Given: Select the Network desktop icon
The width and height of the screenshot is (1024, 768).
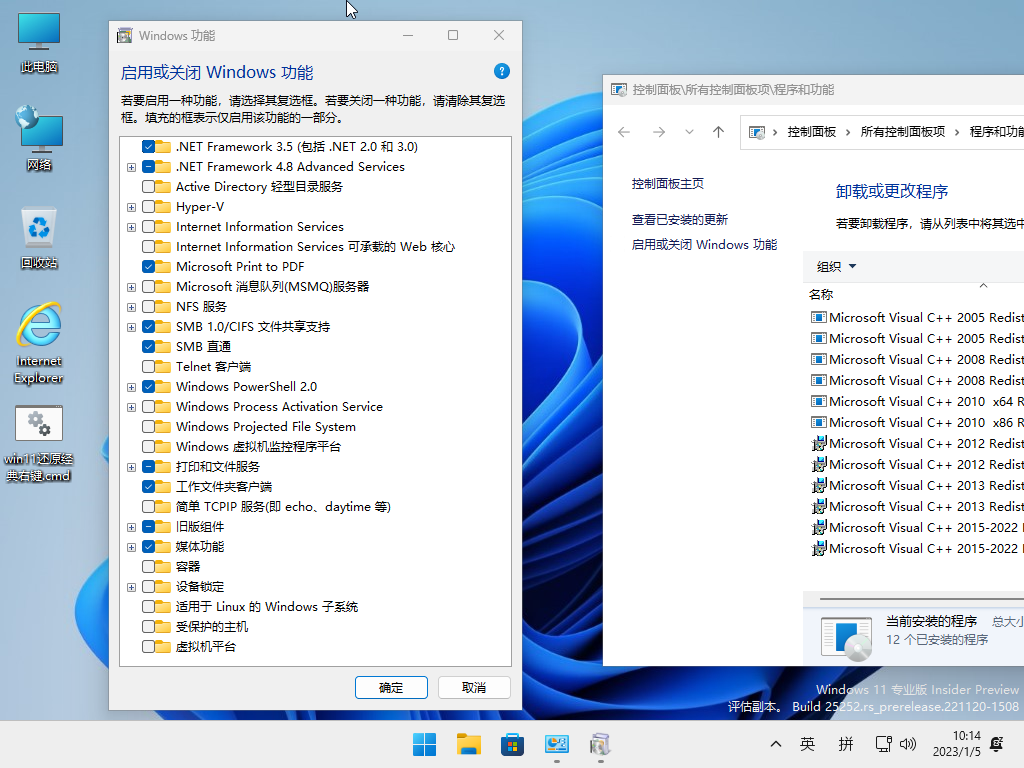Looking at the screenshot, I should [x=39, y=138].
